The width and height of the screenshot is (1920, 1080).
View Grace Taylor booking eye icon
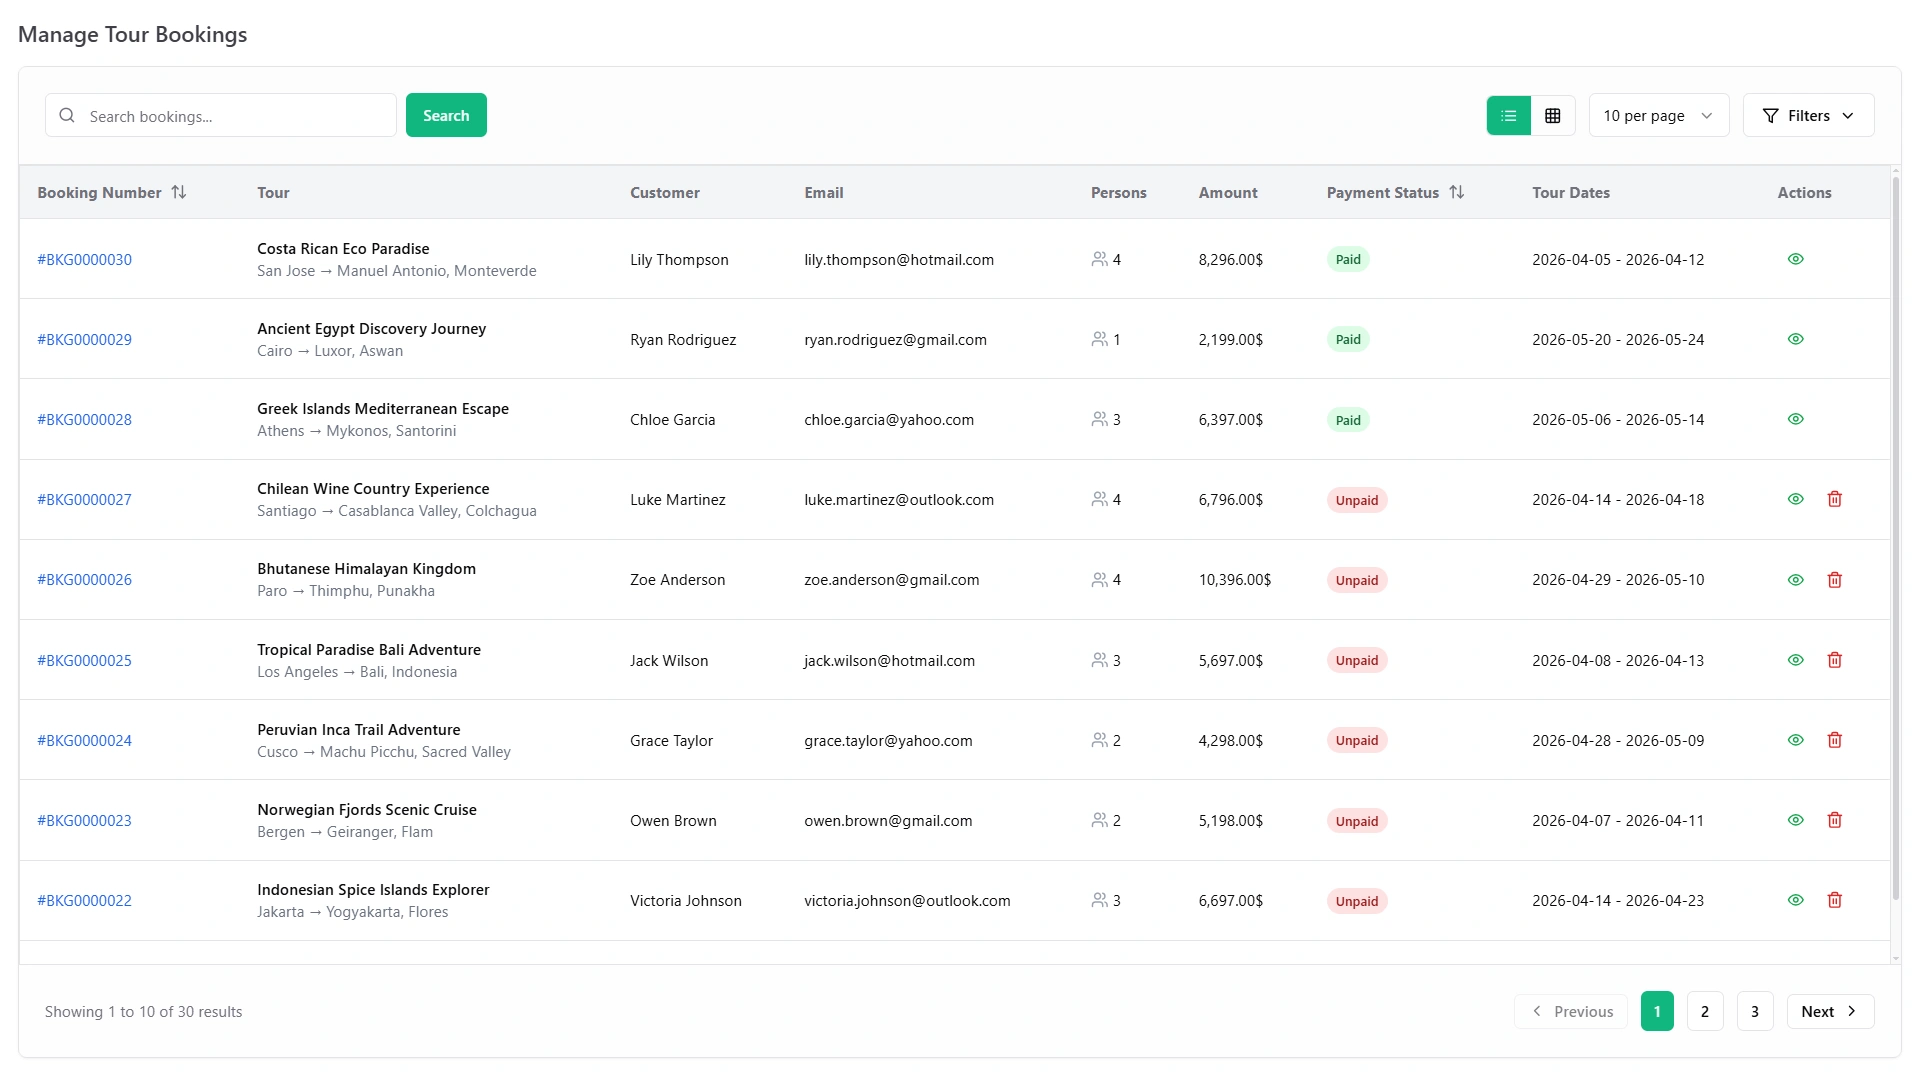coord(1795,740)
